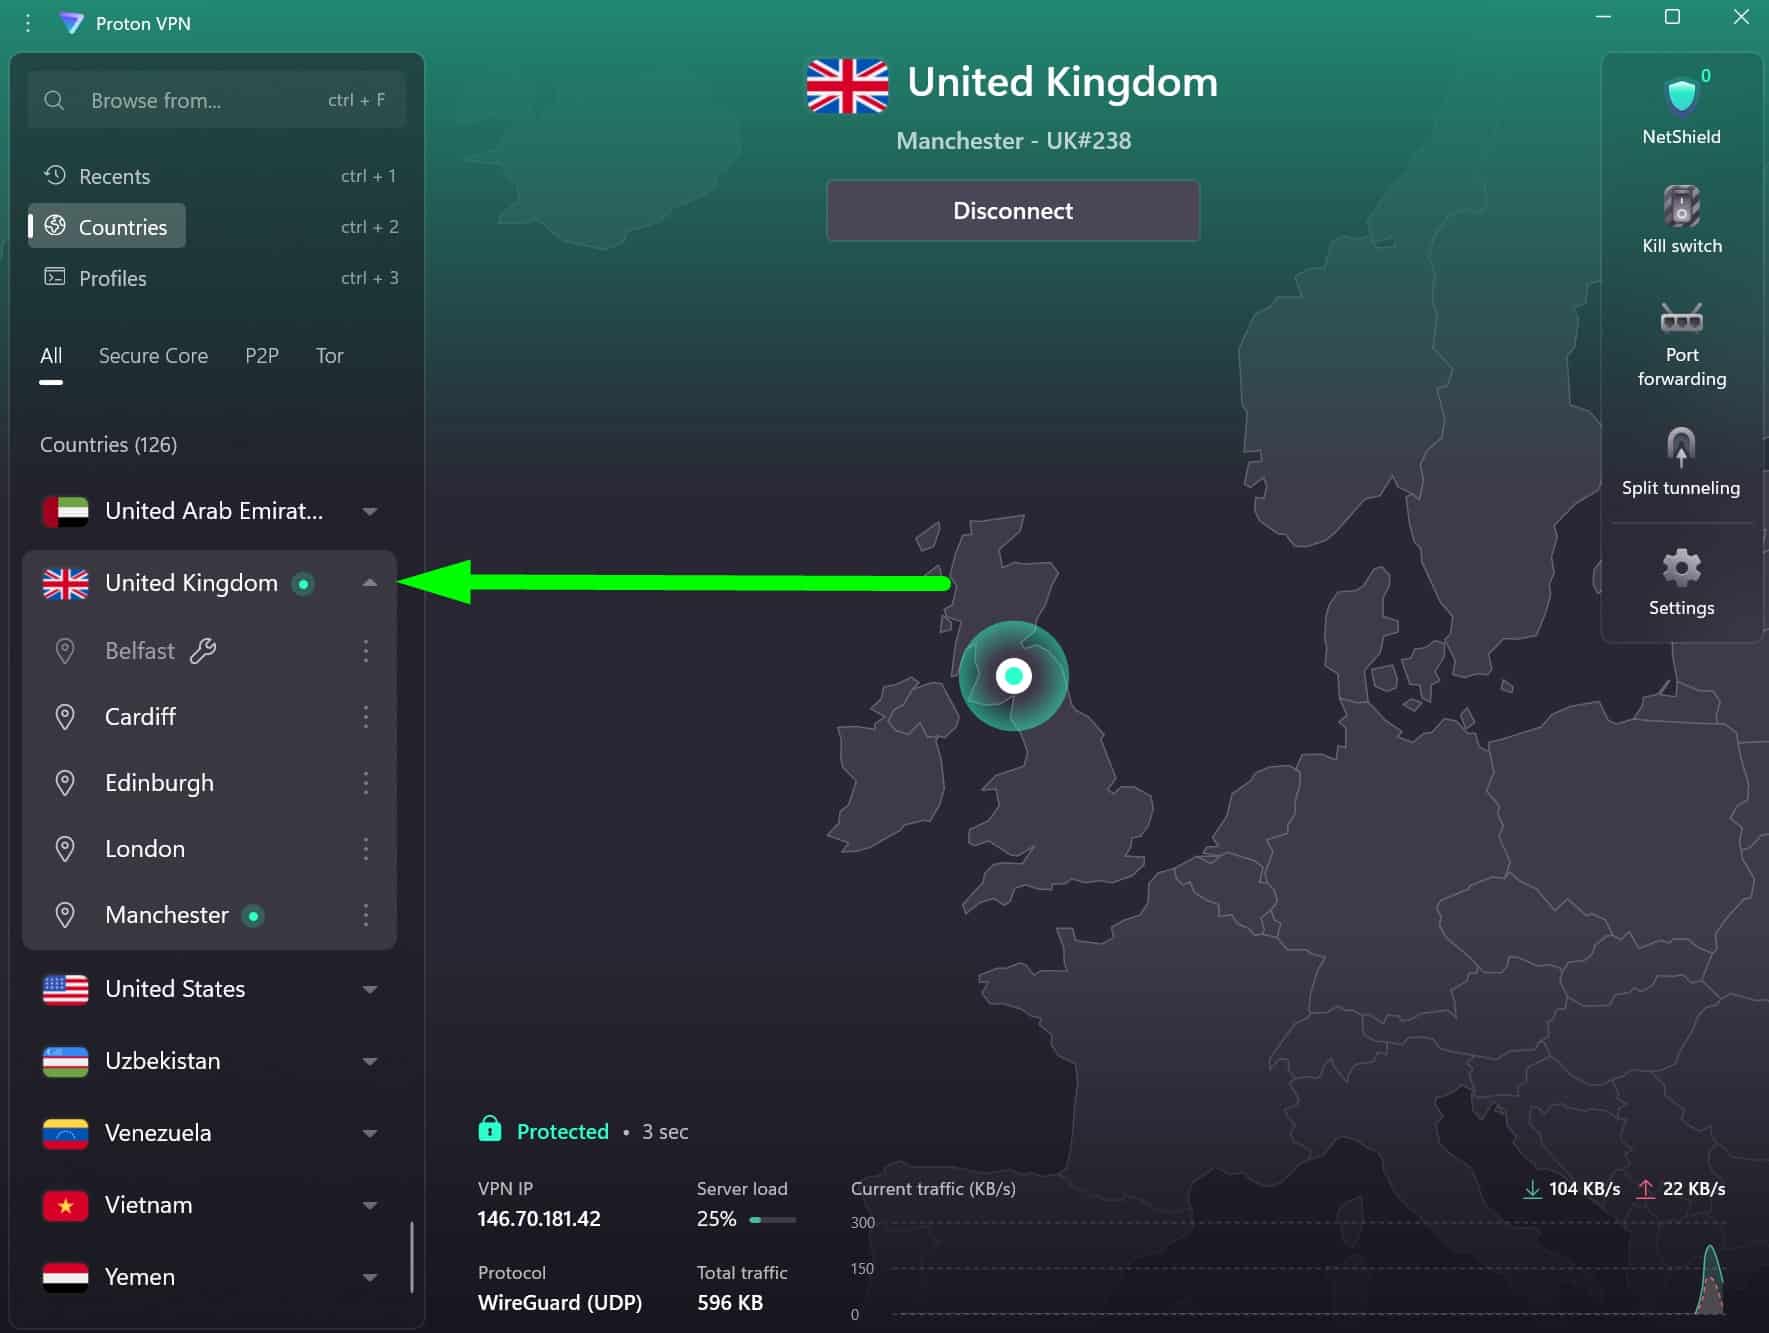
Task: Click the Proton VPN logo icon
Action: 72,23
